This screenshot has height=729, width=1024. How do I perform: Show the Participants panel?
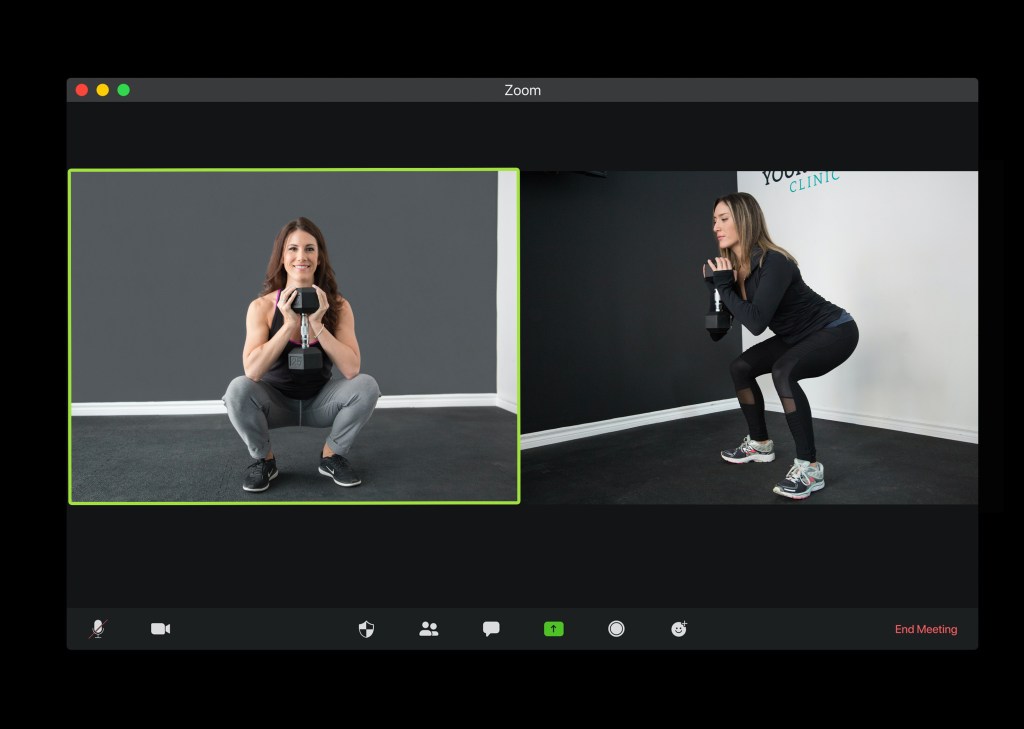coord(429,629)
